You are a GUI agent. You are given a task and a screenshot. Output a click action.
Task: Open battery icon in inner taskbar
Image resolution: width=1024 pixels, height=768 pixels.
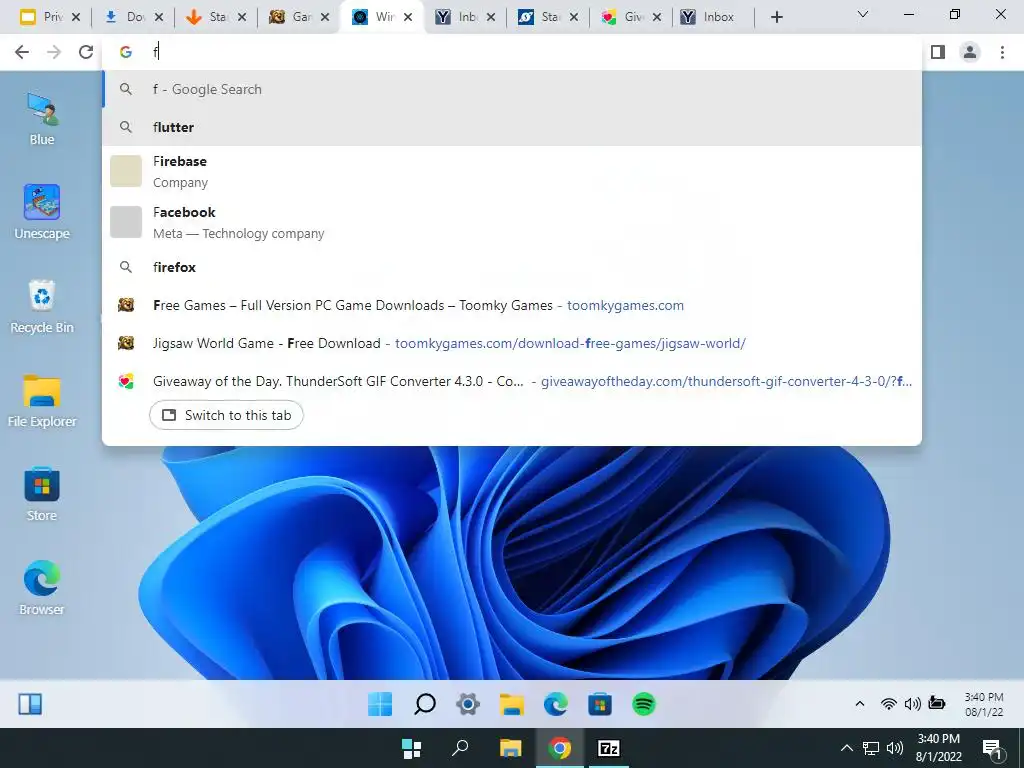click(936, 703)
